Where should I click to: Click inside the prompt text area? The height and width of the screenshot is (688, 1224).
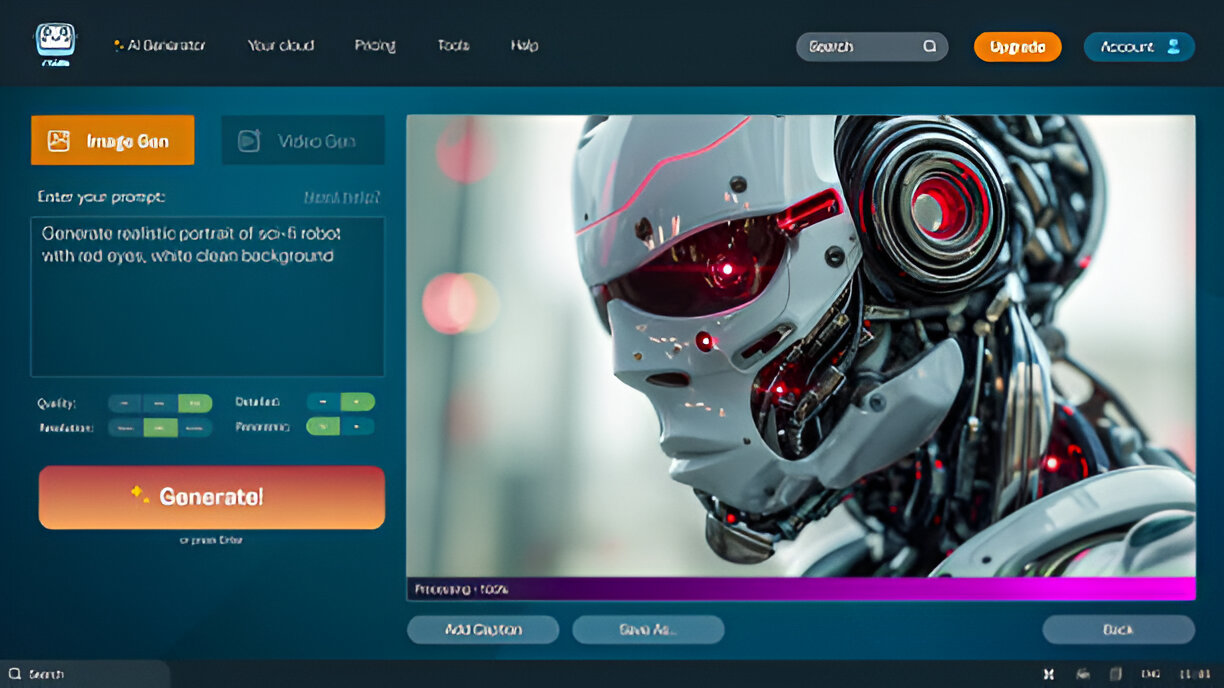tap(208, 296)
